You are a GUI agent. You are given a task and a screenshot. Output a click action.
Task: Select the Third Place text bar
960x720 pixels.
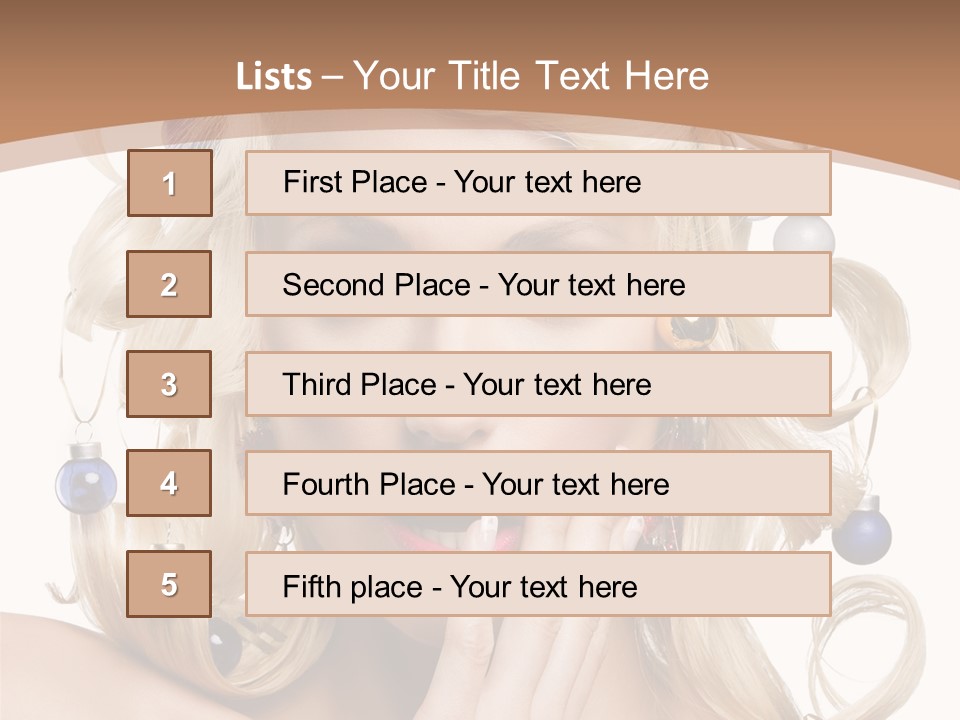pyautogui.click(x=538, y=384)
